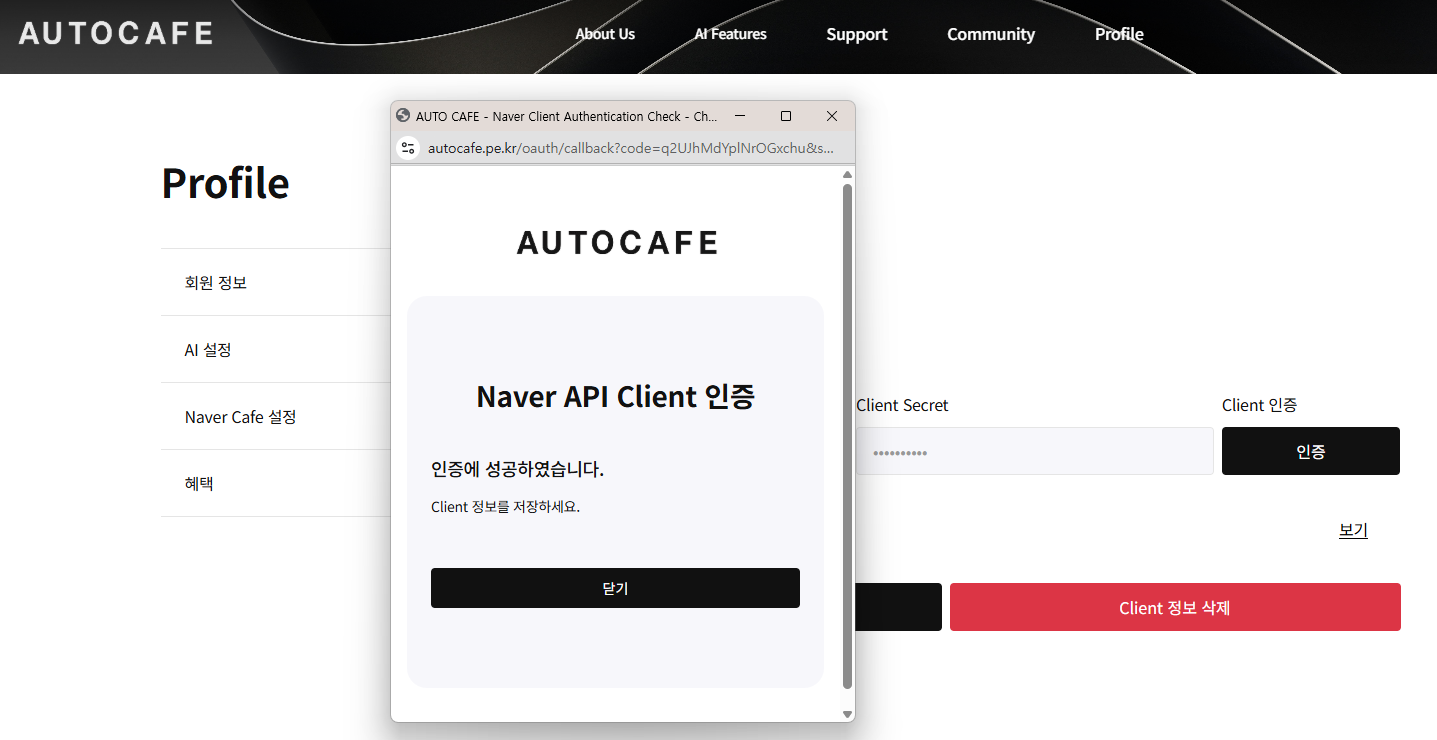Viewport: 1437px width, 740px height.
Task: Click the globe favicon in the popup title bar
Action: [x=403, y=116]
